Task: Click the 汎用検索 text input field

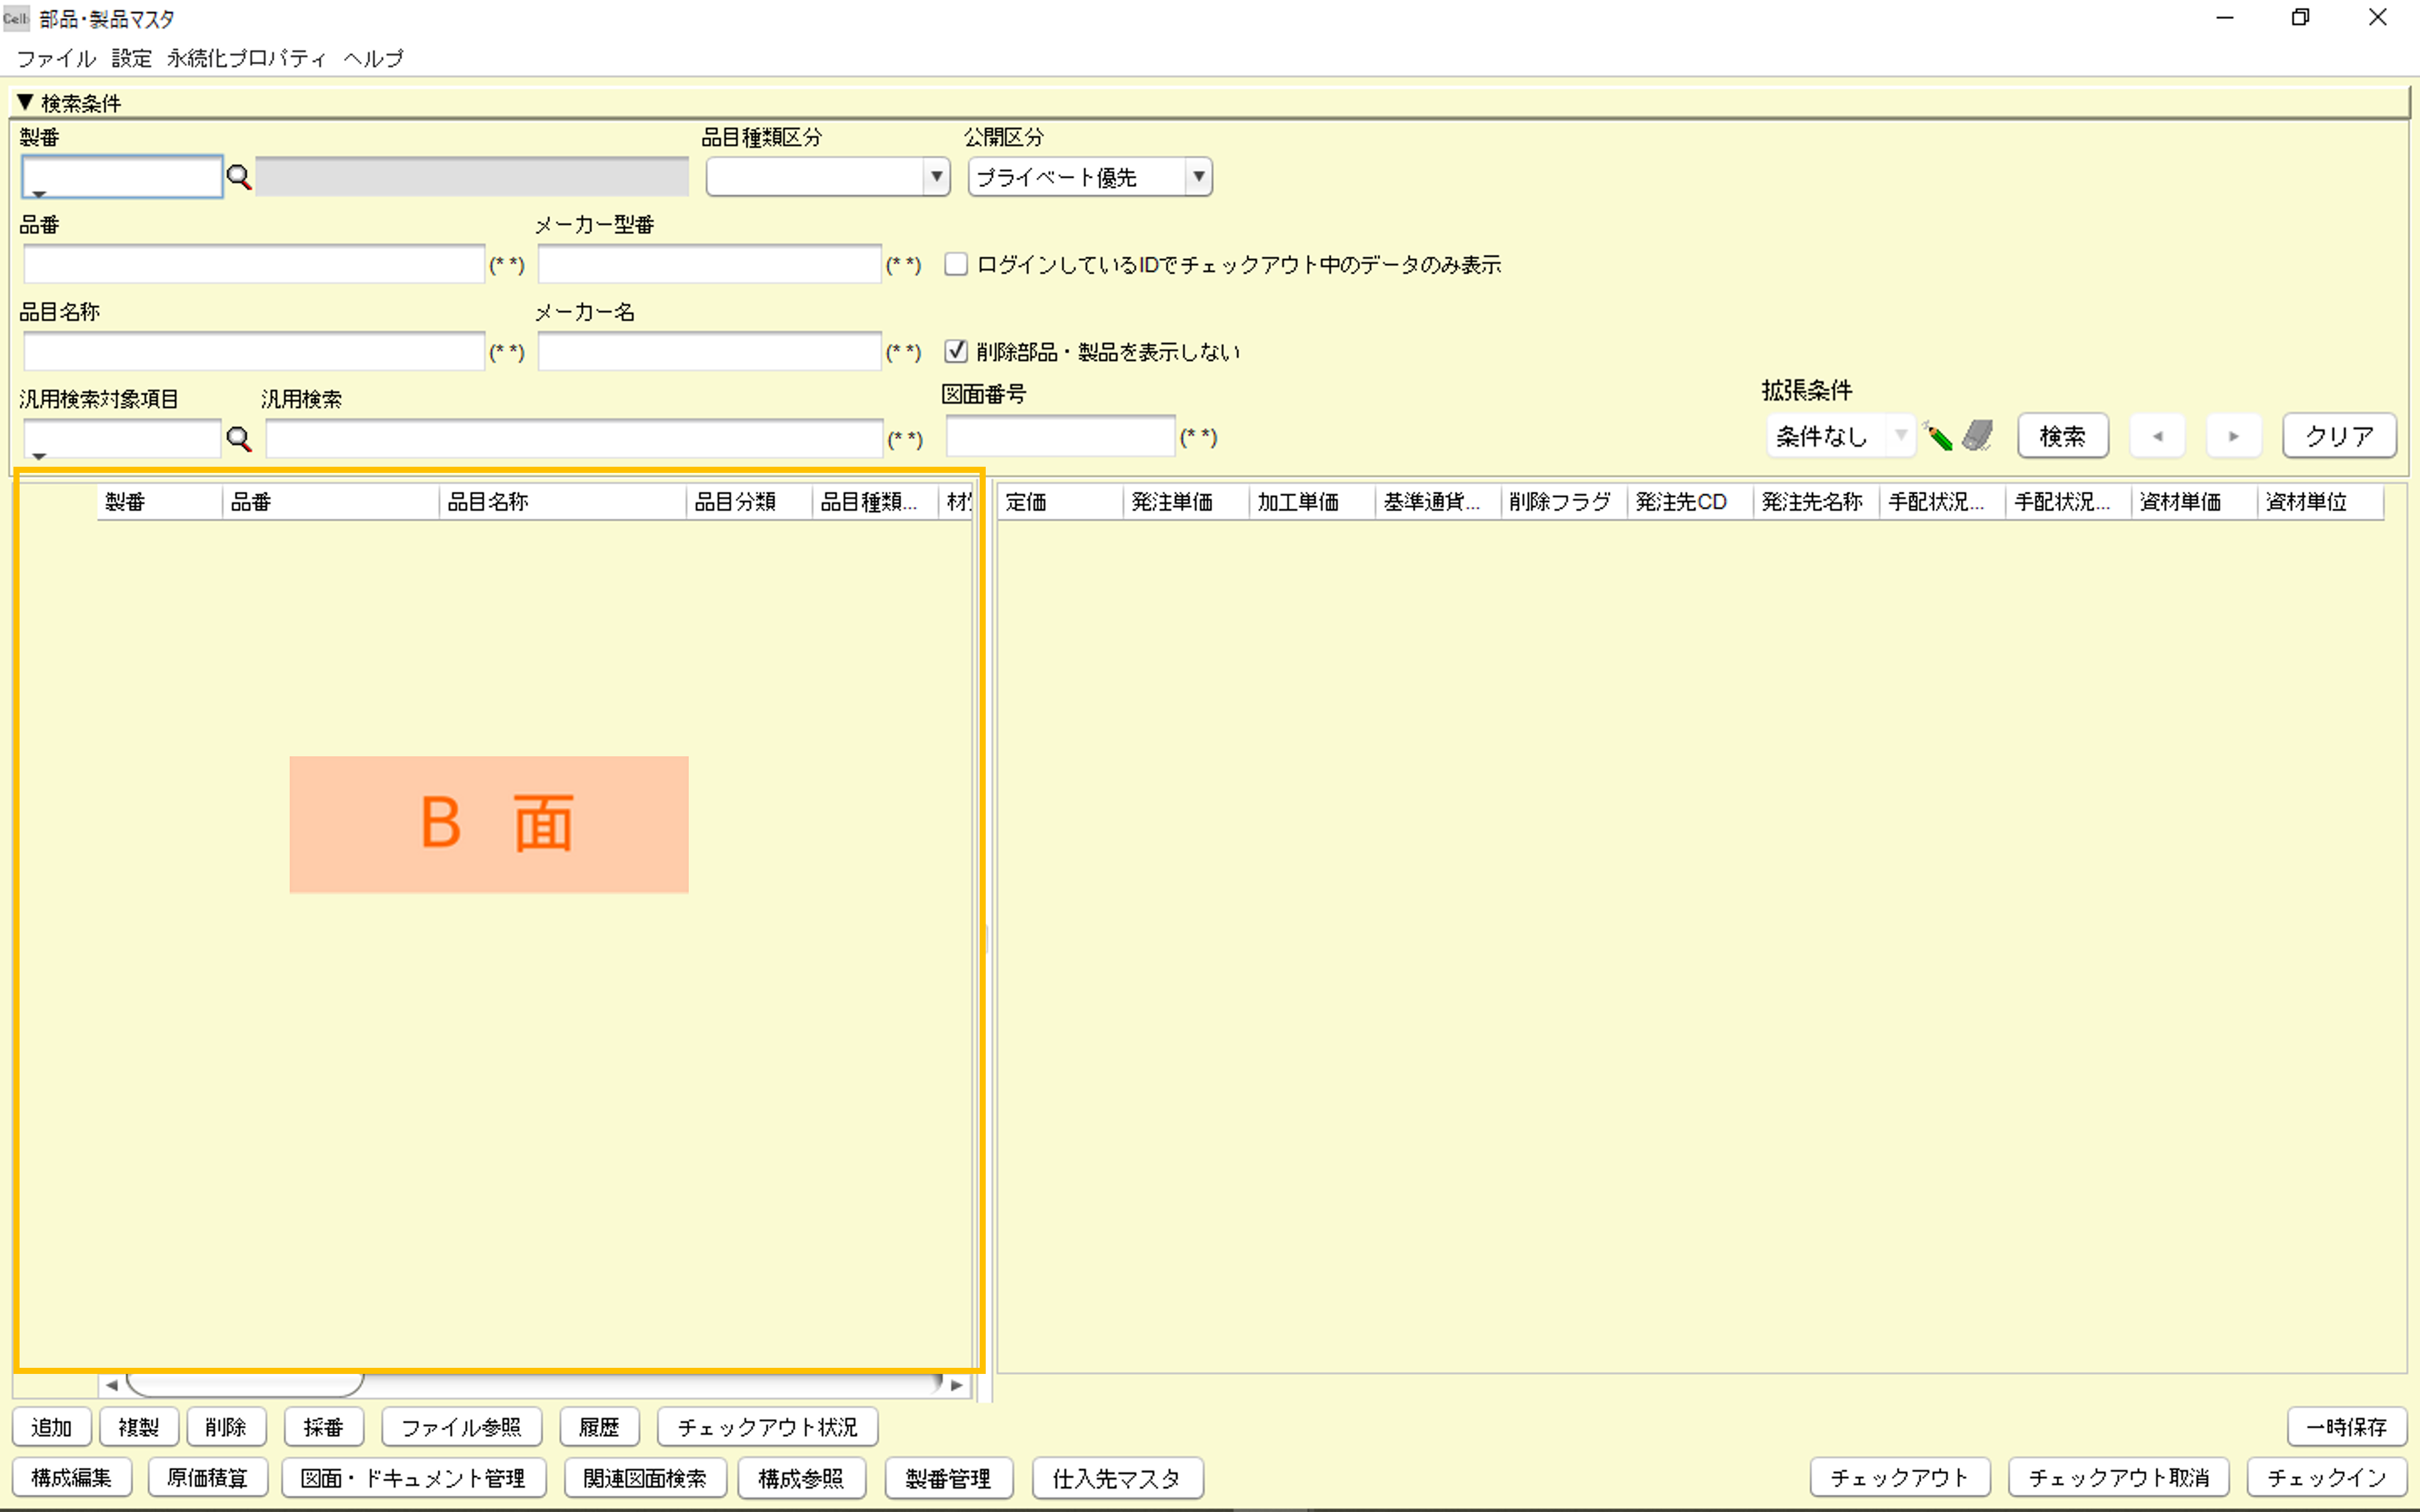Action: [x=575, y=439]
